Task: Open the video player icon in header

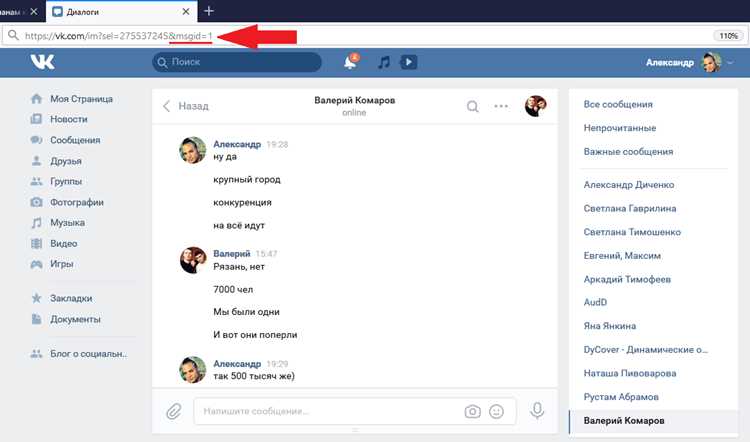Action: pyautogui.click(x=408, y=62)
